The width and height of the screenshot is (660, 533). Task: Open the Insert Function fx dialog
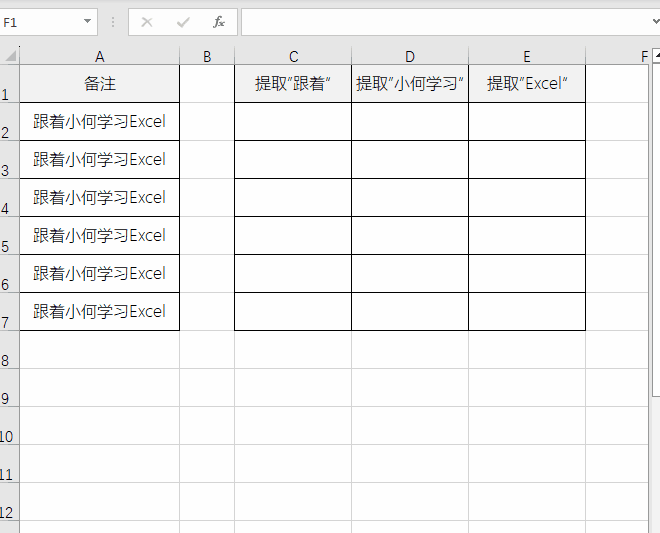tap(218, 22)
